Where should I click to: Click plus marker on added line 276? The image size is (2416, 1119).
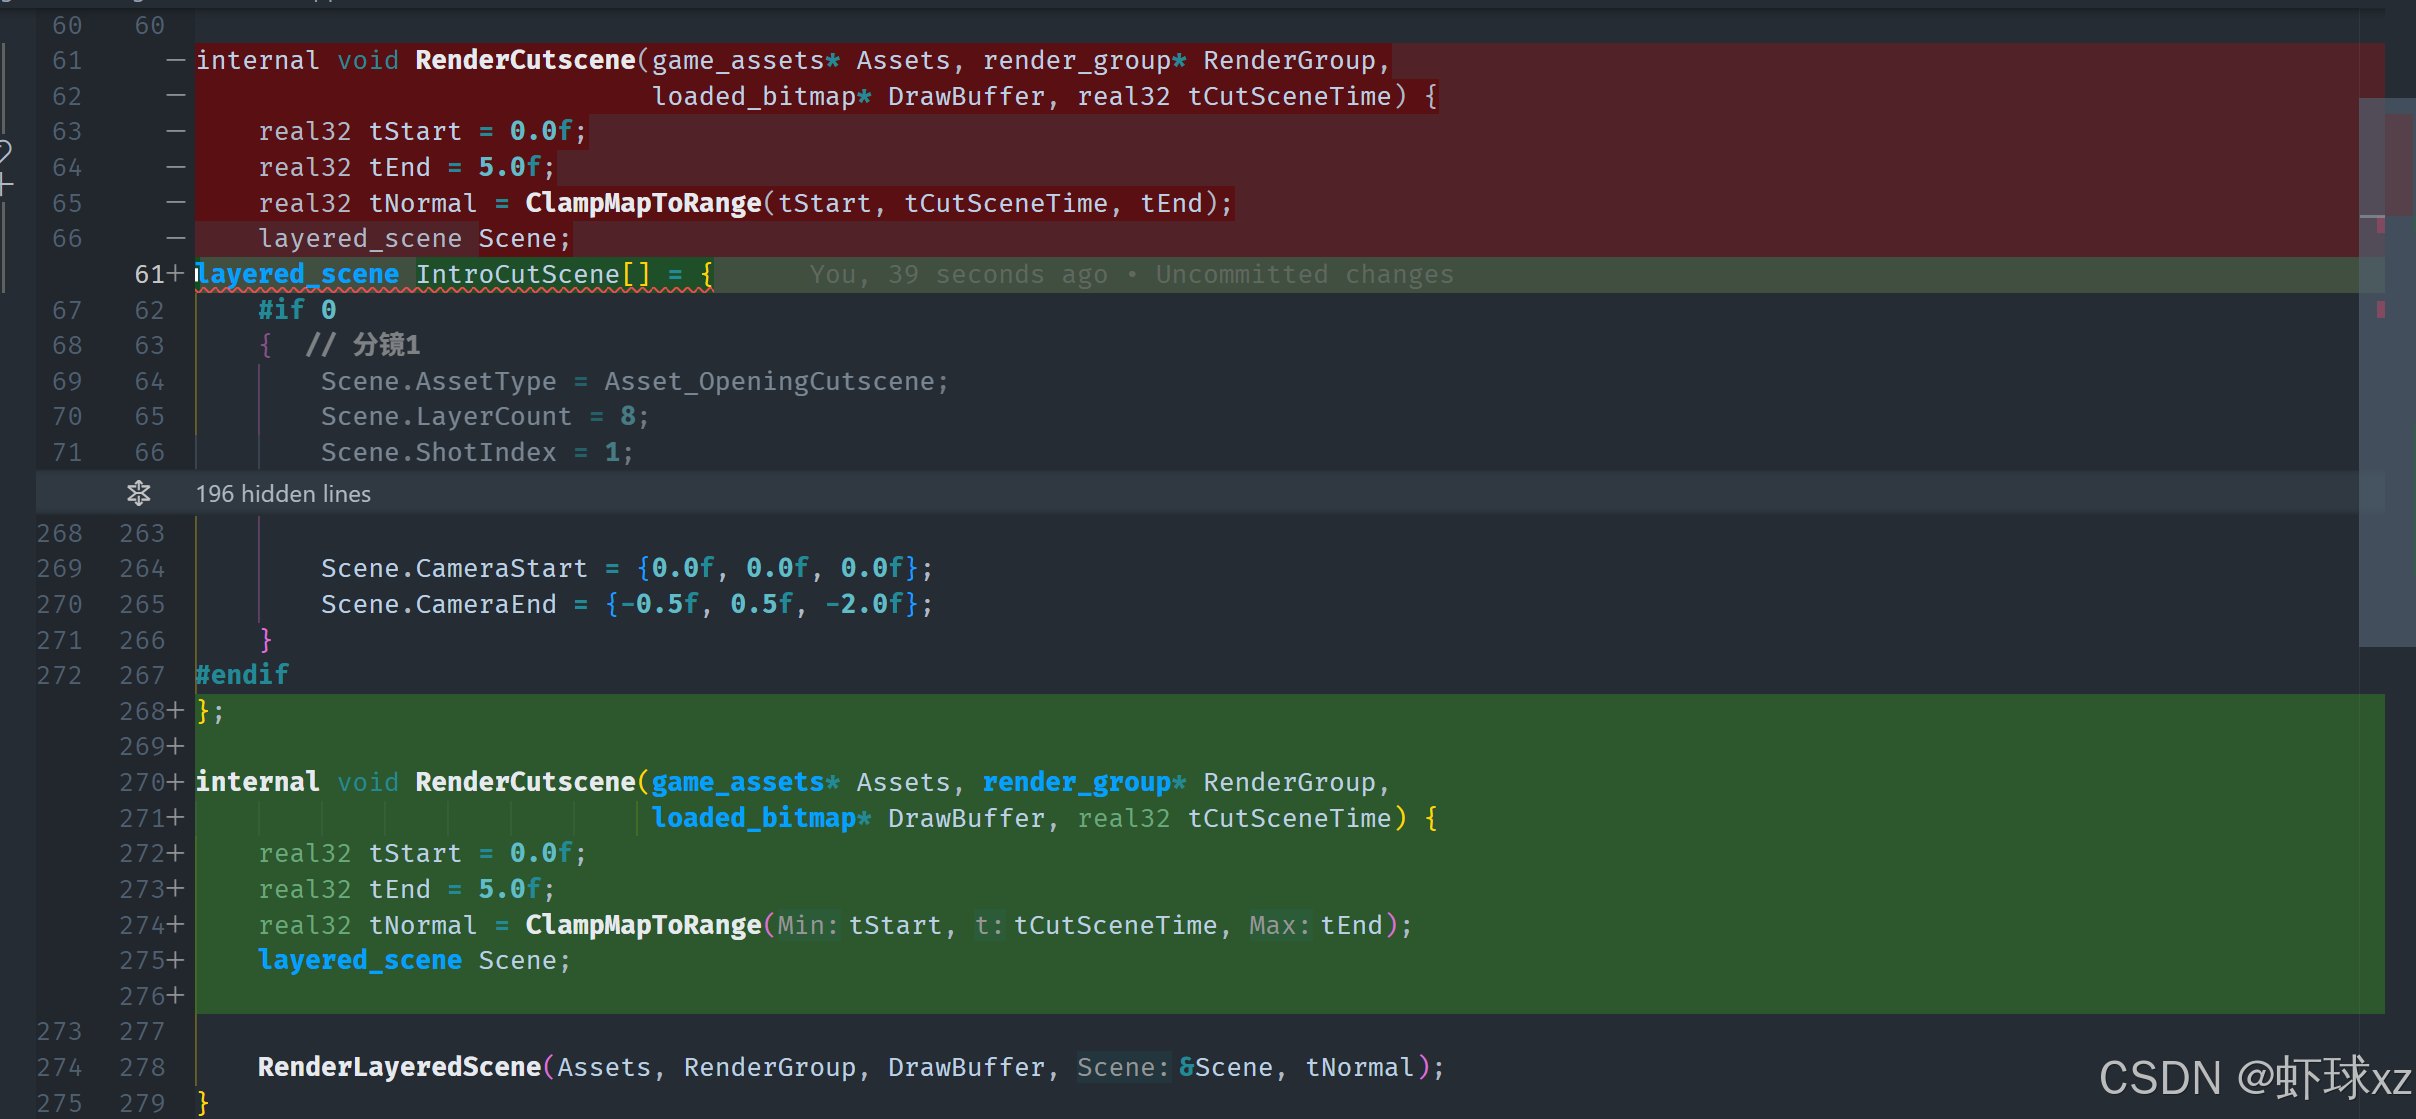click(176, 996)
